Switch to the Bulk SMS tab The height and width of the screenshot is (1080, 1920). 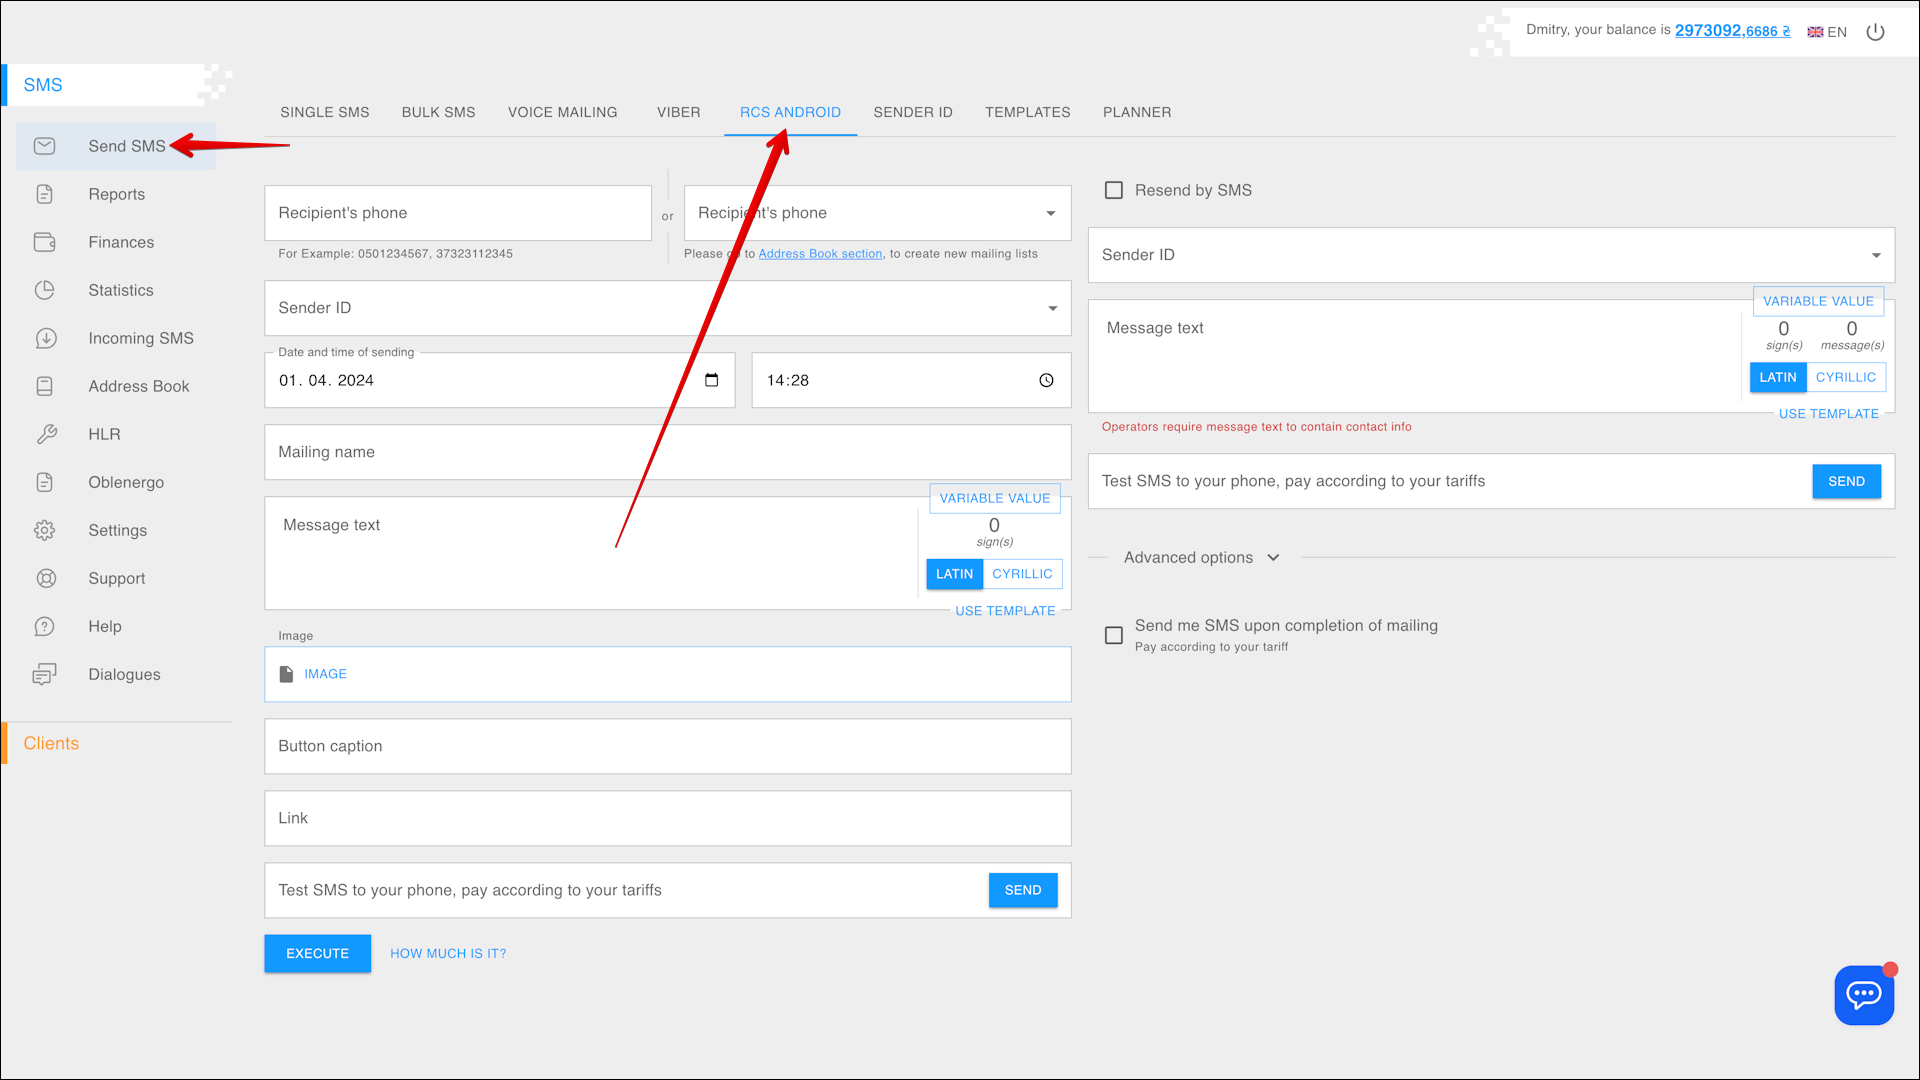click(438, 112)
